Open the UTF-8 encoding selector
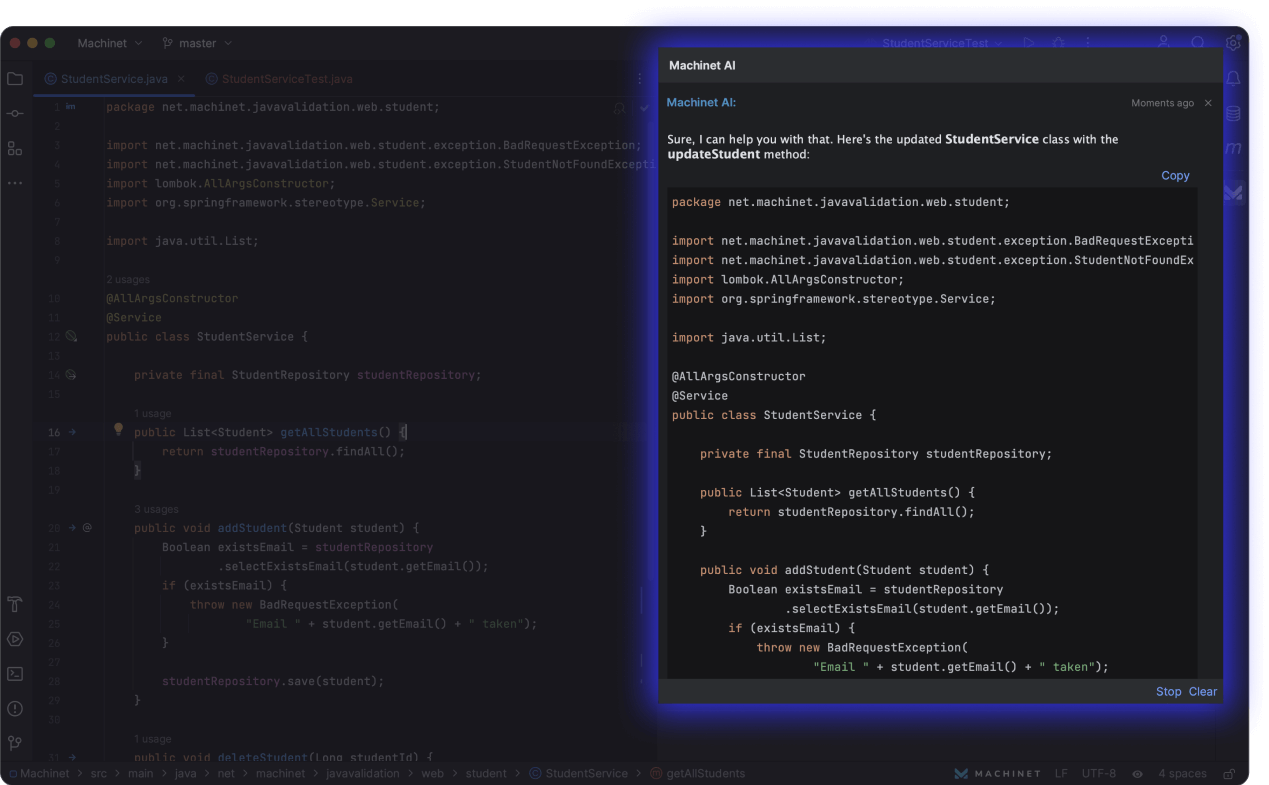Viewport: 1269px width, 785px height. pyautogui.click(x=1097, y=774)
